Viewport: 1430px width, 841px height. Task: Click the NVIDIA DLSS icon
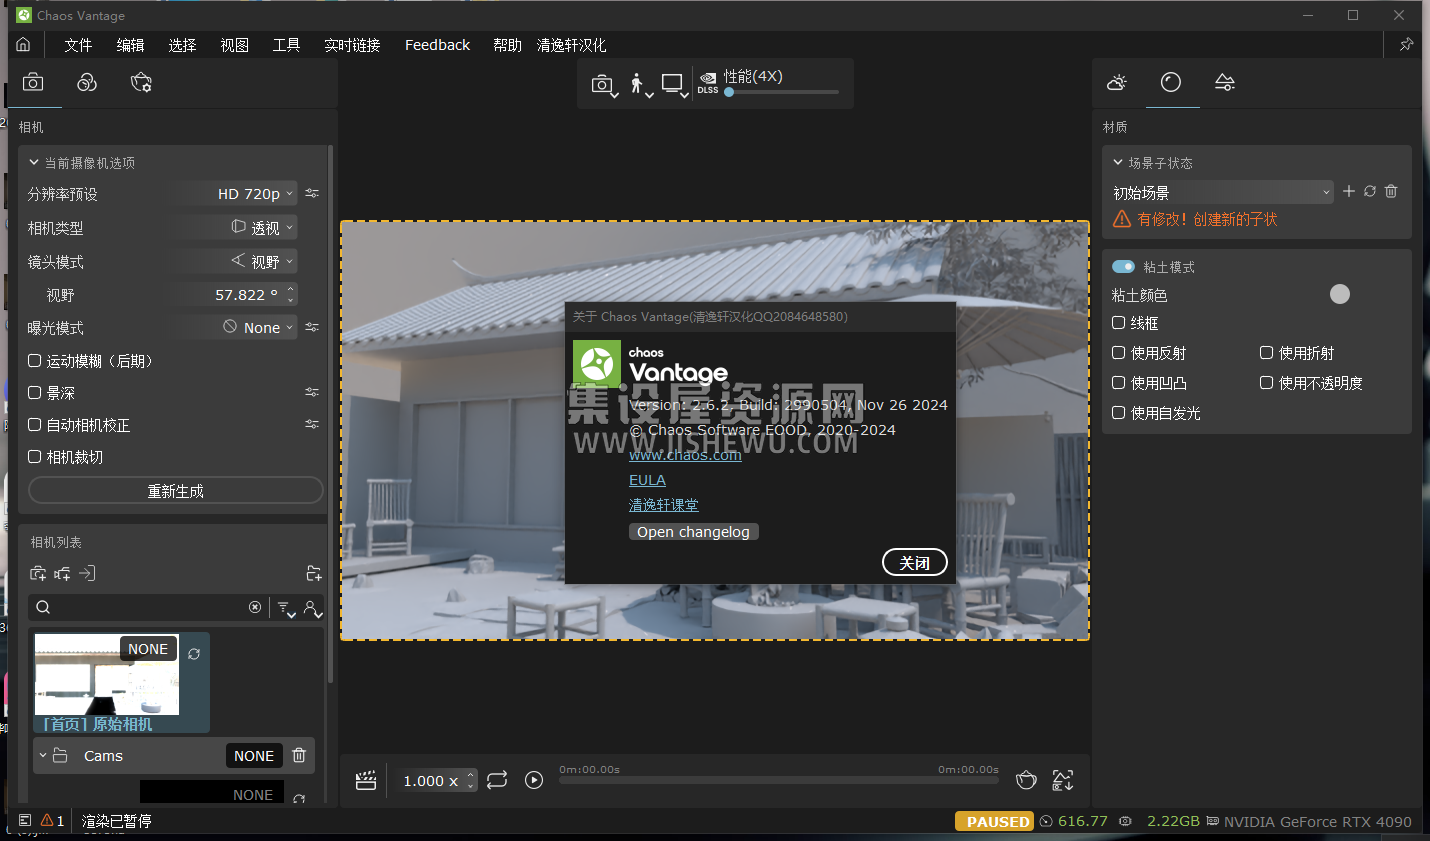(x=708, y=83)
